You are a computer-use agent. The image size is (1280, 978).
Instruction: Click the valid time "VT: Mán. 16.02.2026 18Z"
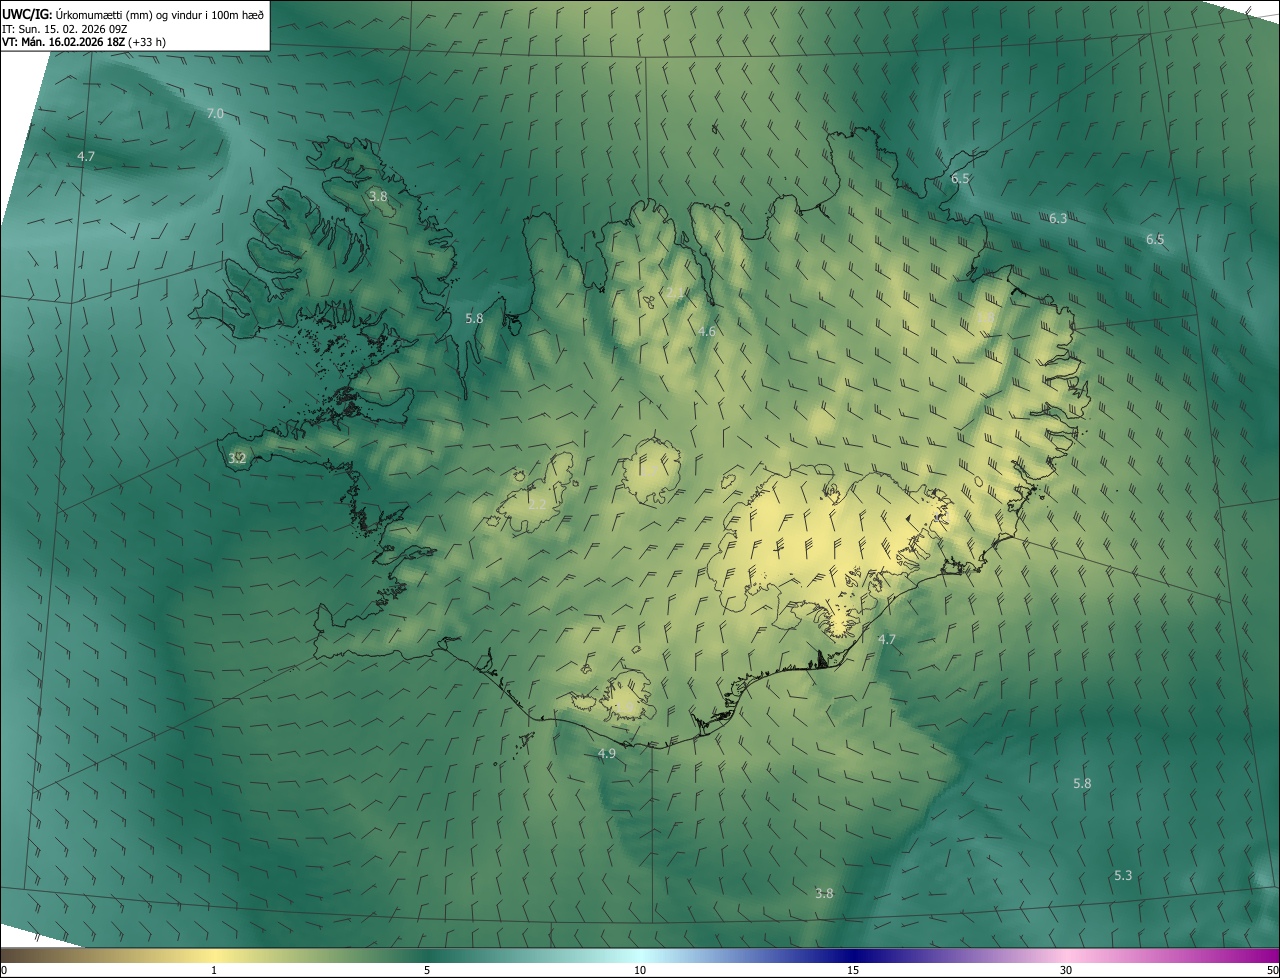[62, 42]
